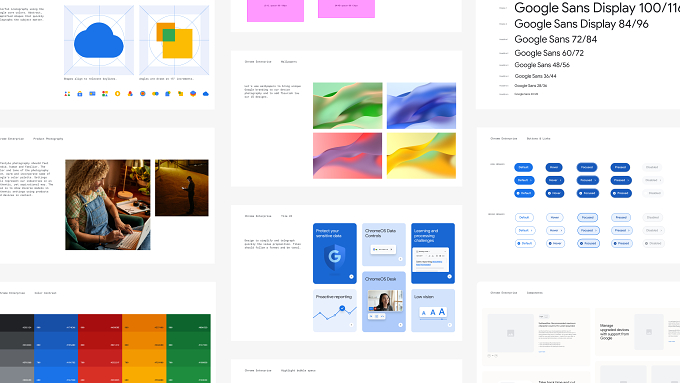Click the image placeholder icon in Components card
The image size is (680, 383).
[x=510, y=333]
